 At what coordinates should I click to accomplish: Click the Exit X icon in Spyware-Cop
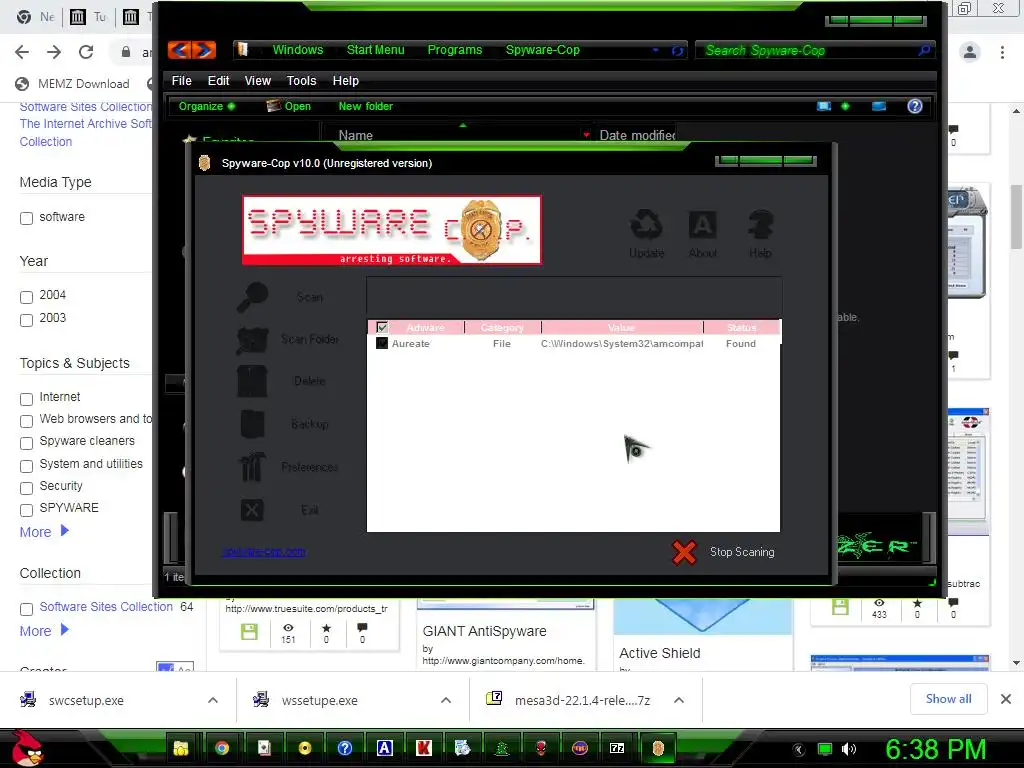pos(252,510)
